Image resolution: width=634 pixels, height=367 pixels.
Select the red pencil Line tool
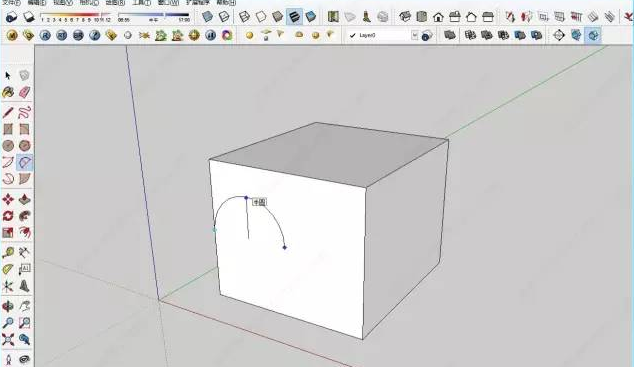click(8, 112)
